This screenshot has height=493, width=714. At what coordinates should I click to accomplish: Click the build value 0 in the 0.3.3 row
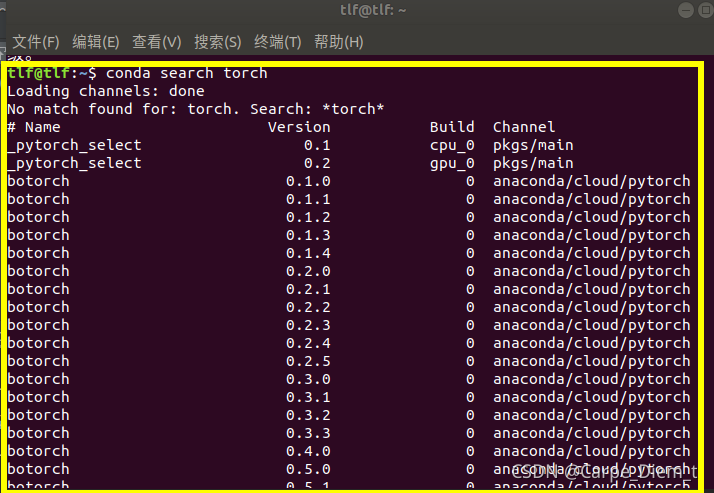coord(470,433)
